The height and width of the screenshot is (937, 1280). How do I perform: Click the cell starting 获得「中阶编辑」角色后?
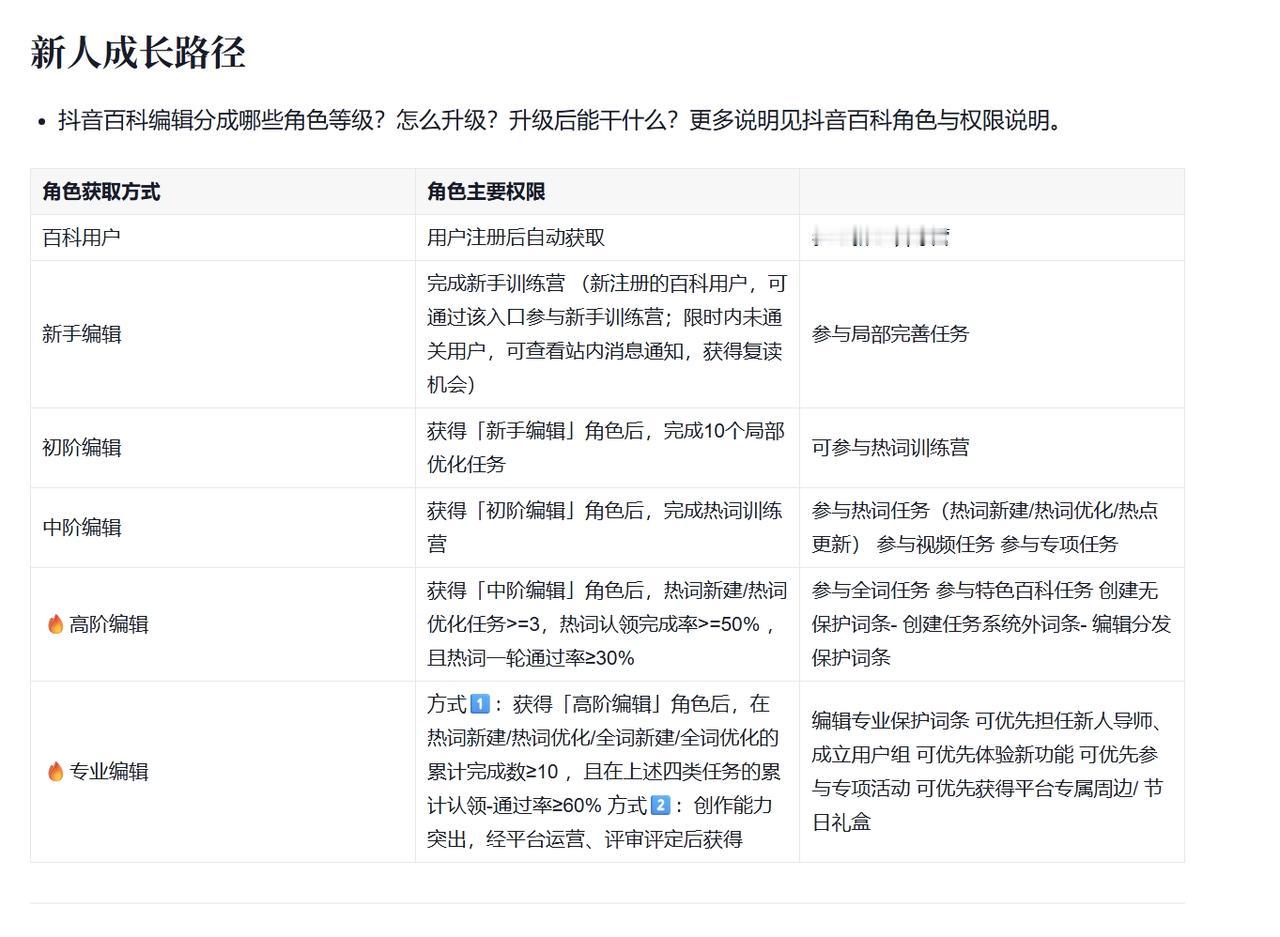607,625
